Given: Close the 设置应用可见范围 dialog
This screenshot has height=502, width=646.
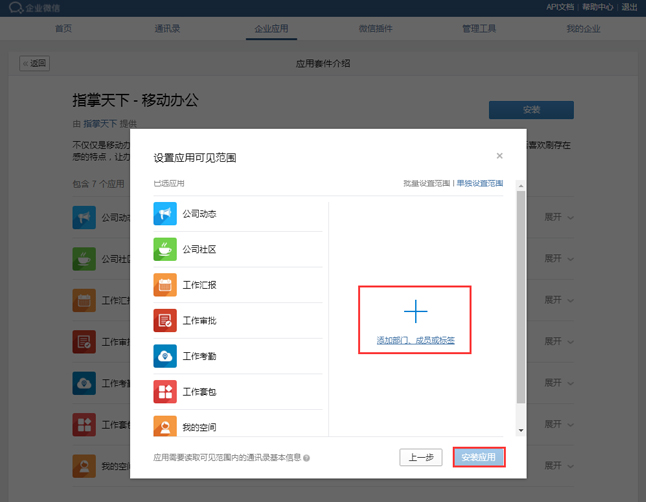Looking at the screenshot, I should point(500,156).
